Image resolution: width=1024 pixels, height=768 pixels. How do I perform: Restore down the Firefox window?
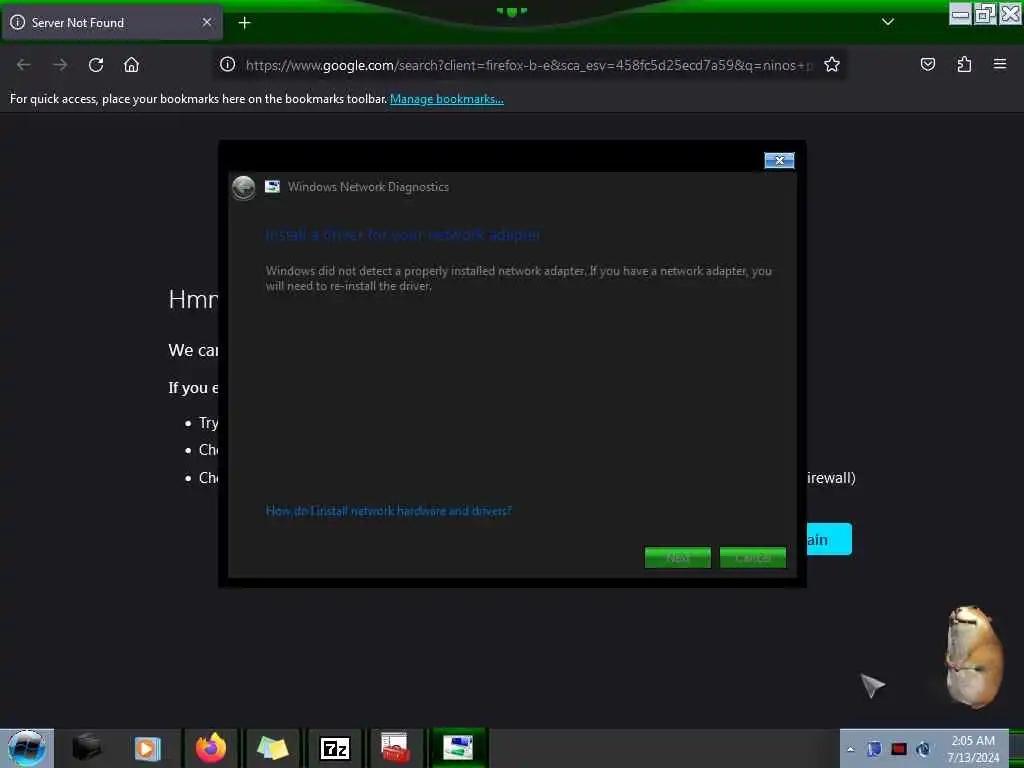click(985, 14)
